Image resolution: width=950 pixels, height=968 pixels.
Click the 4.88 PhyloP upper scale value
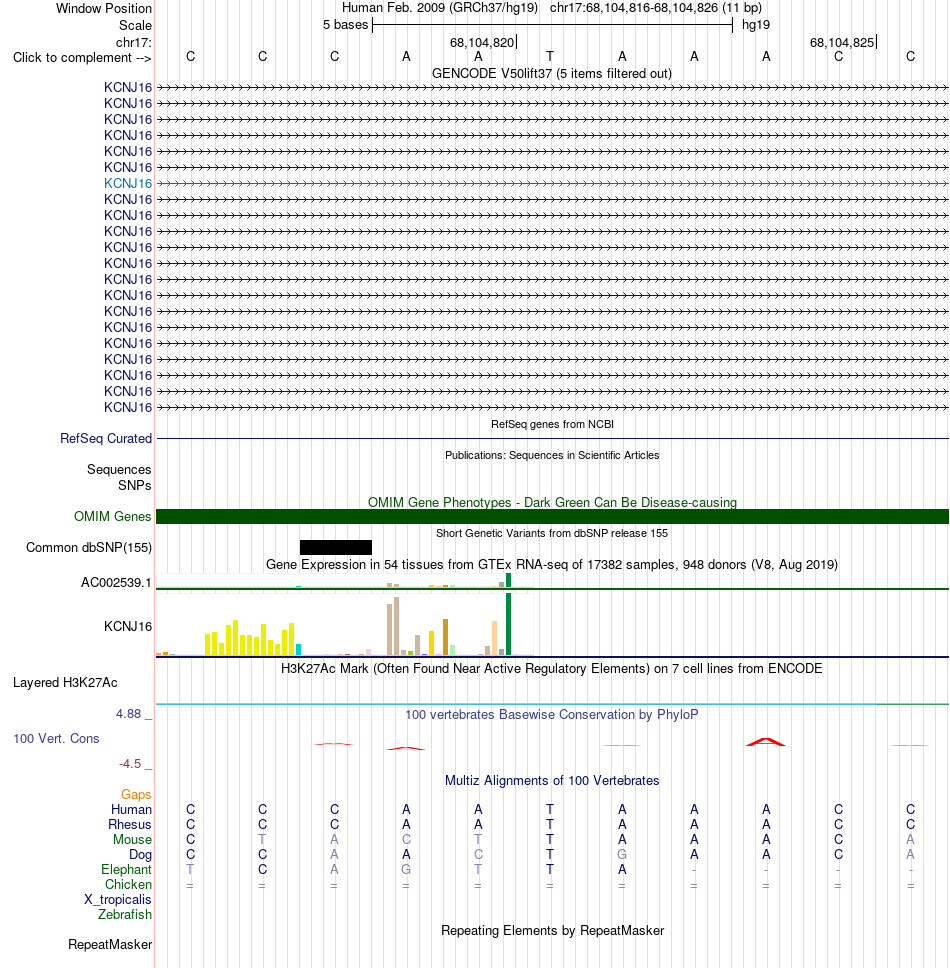128,714
